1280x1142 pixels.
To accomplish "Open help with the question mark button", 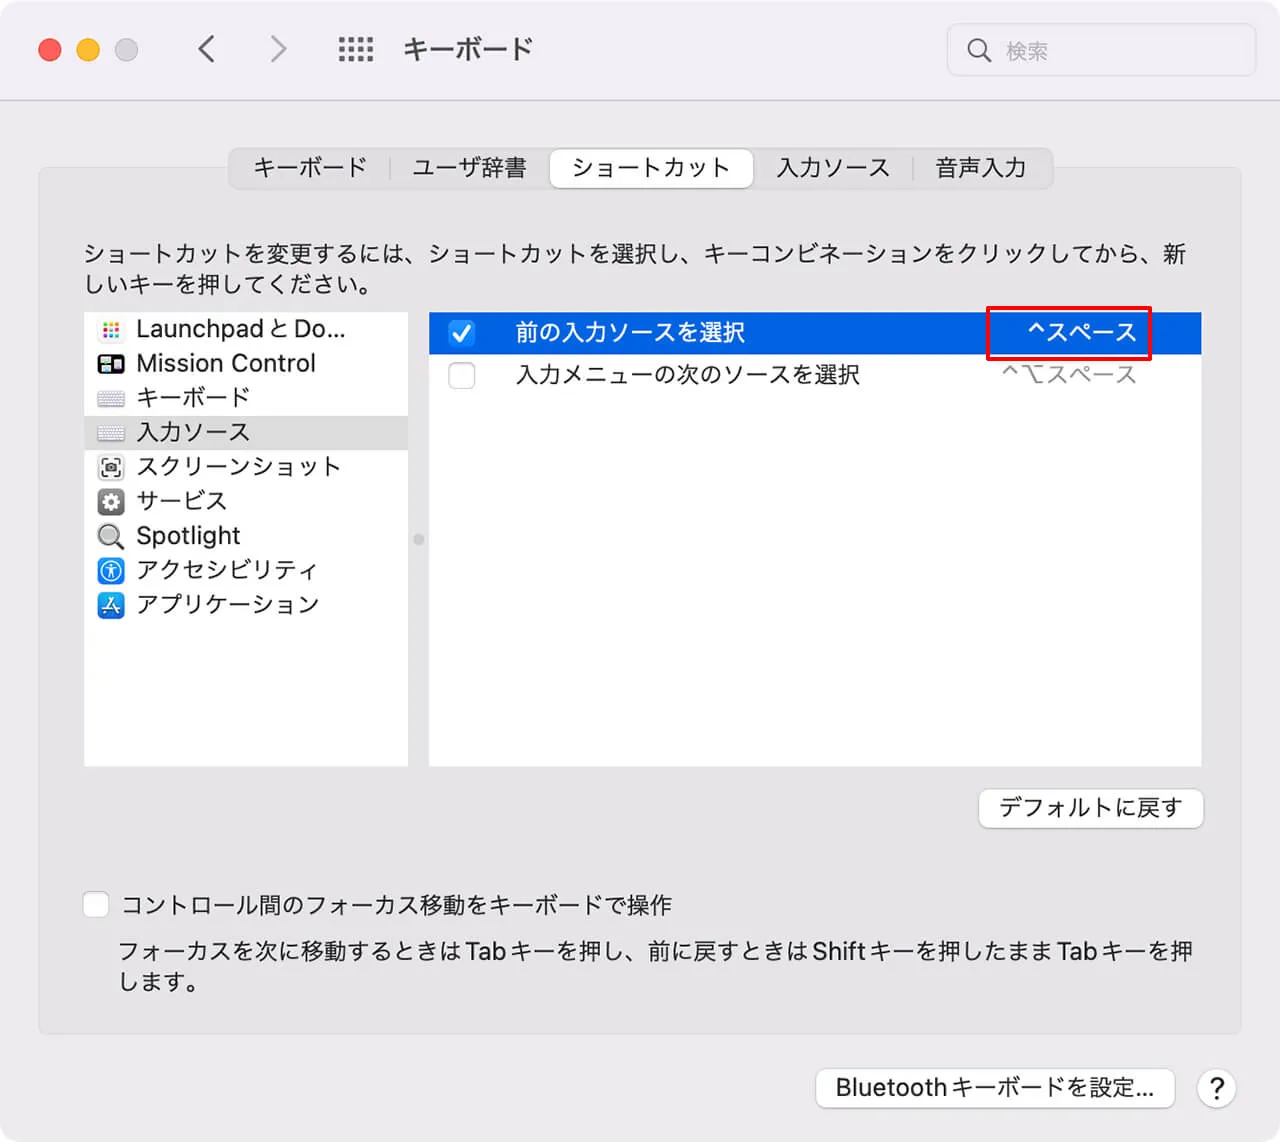I will click(x=1216, y=1088).
